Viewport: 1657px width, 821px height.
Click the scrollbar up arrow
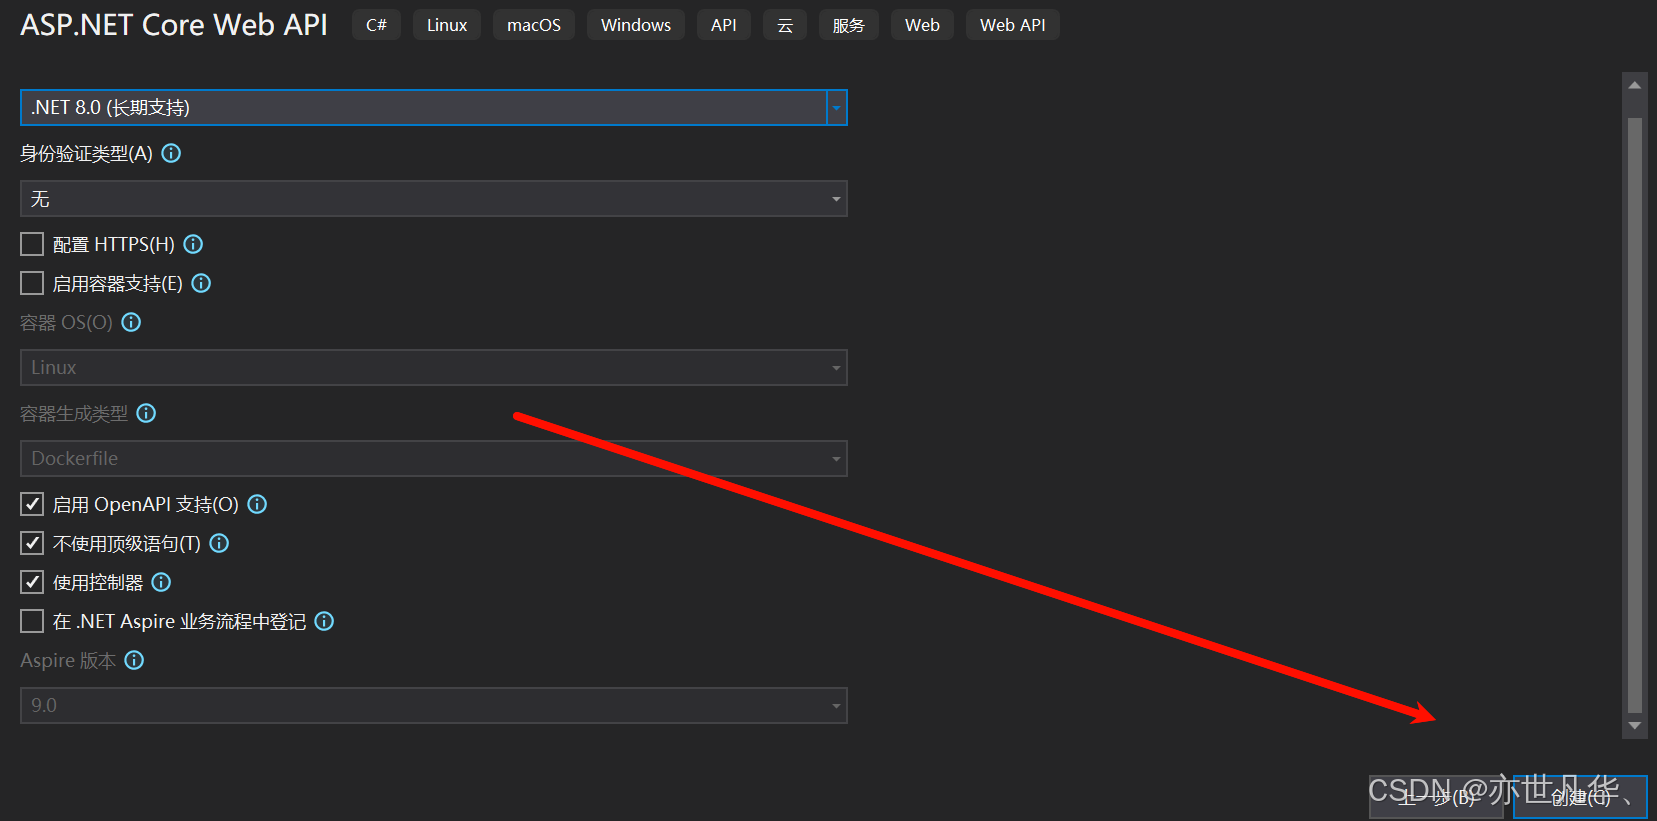[1635, 85]
